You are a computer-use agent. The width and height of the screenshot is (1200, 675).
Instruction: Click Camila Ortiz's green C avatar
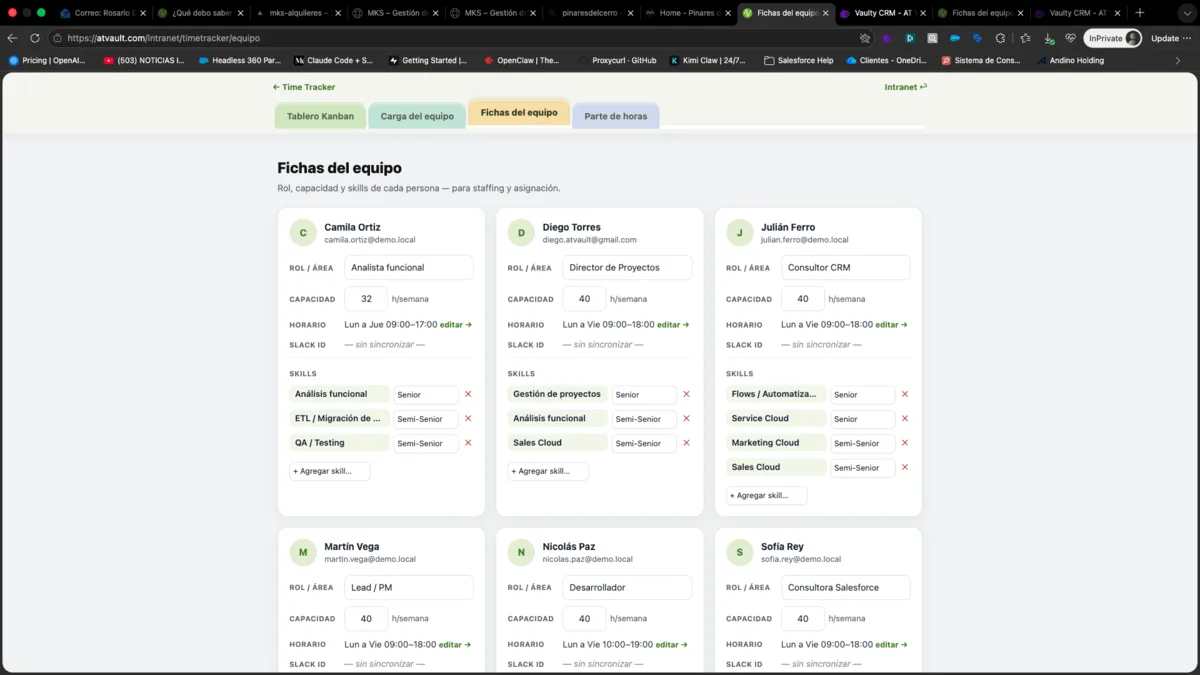pyautogui.click(x=303, y=233)
